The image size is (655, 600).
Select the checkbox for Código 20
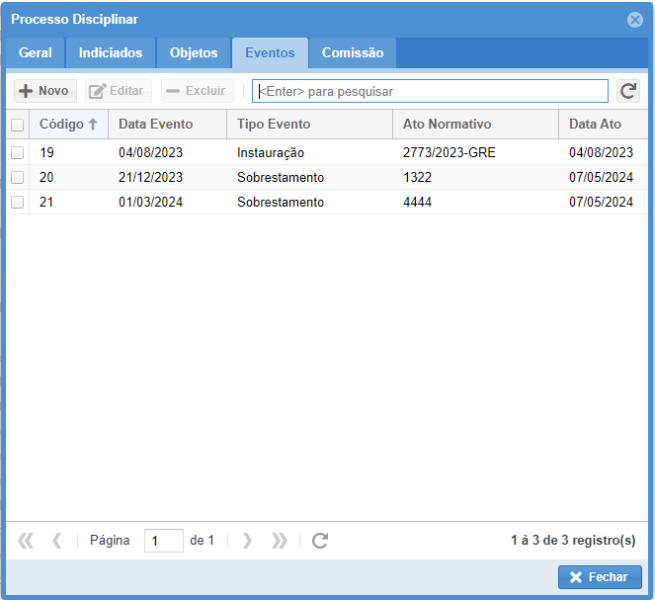tap(17, 177)
